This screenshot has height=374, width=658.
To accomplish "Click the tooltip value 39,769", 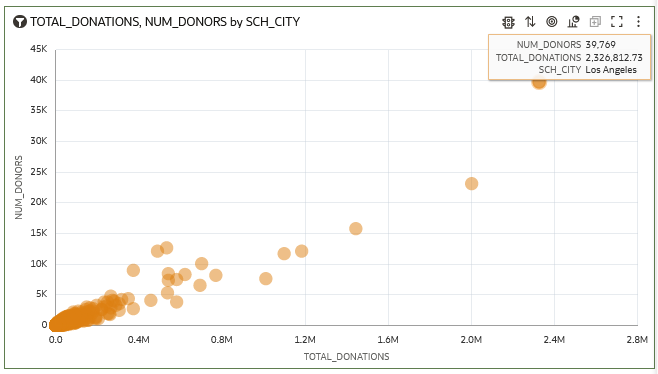I will 601,44.
